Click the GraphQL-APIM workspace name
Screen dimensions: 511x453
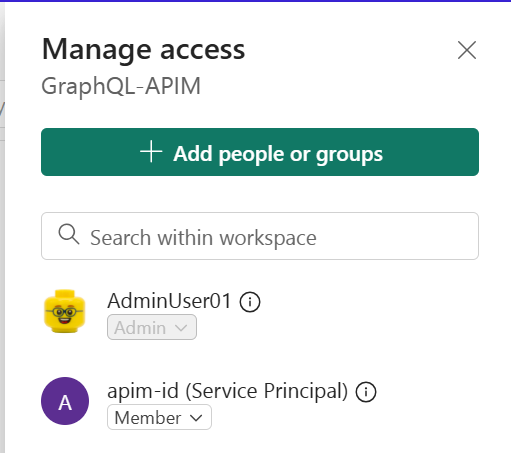(121, 86)
